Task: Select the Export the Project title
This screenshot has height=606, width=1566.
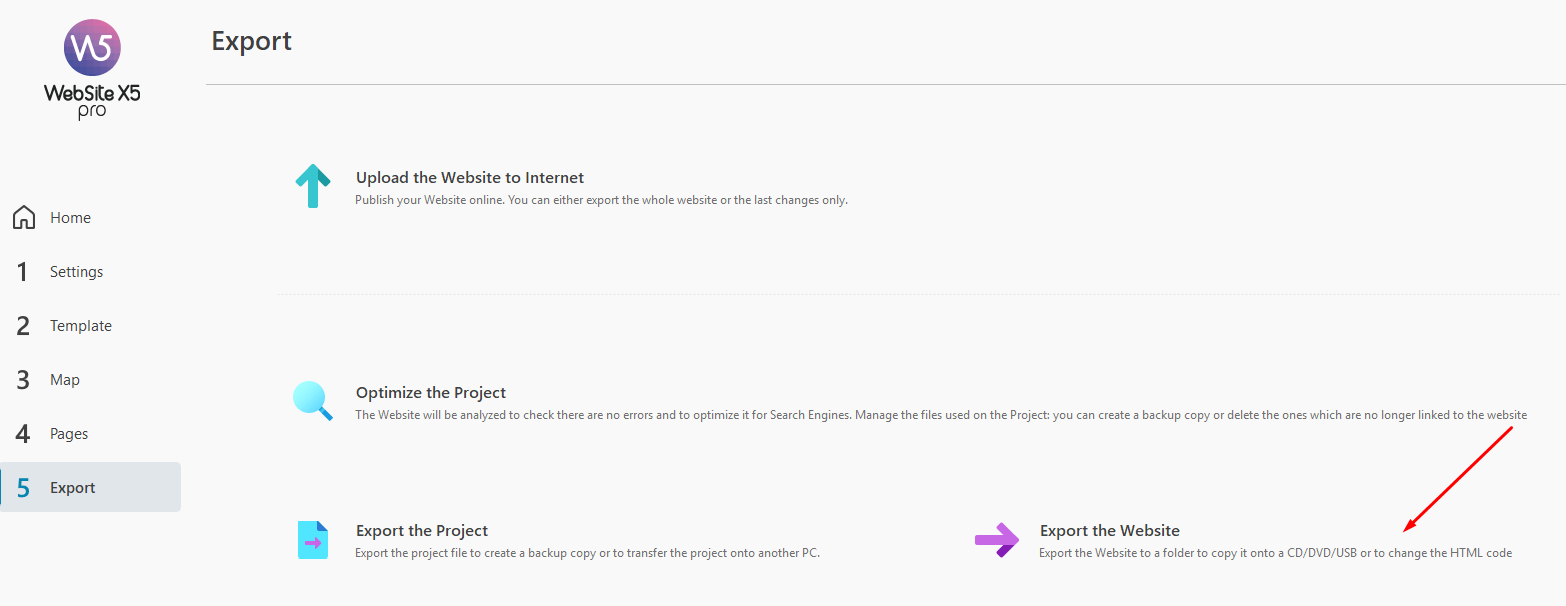Action: (x=421, y=531)
